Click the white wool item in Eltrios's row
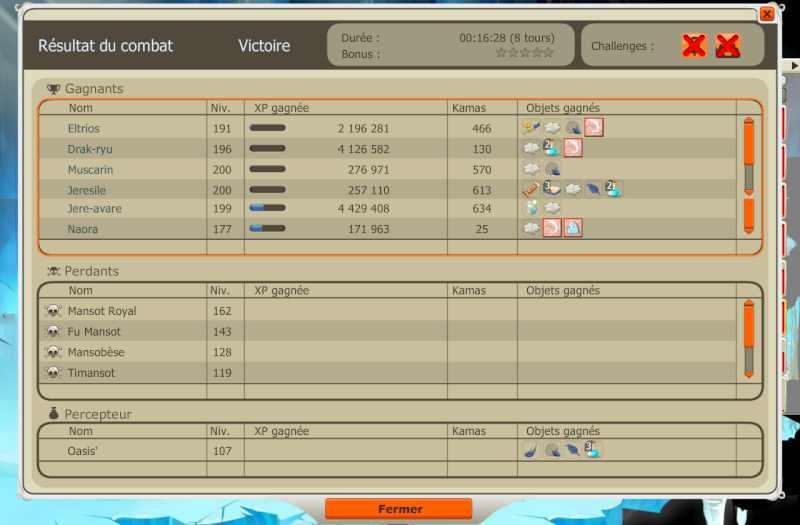Image resolution: width=800 pixels, height=525 pixels. [552, 128]
